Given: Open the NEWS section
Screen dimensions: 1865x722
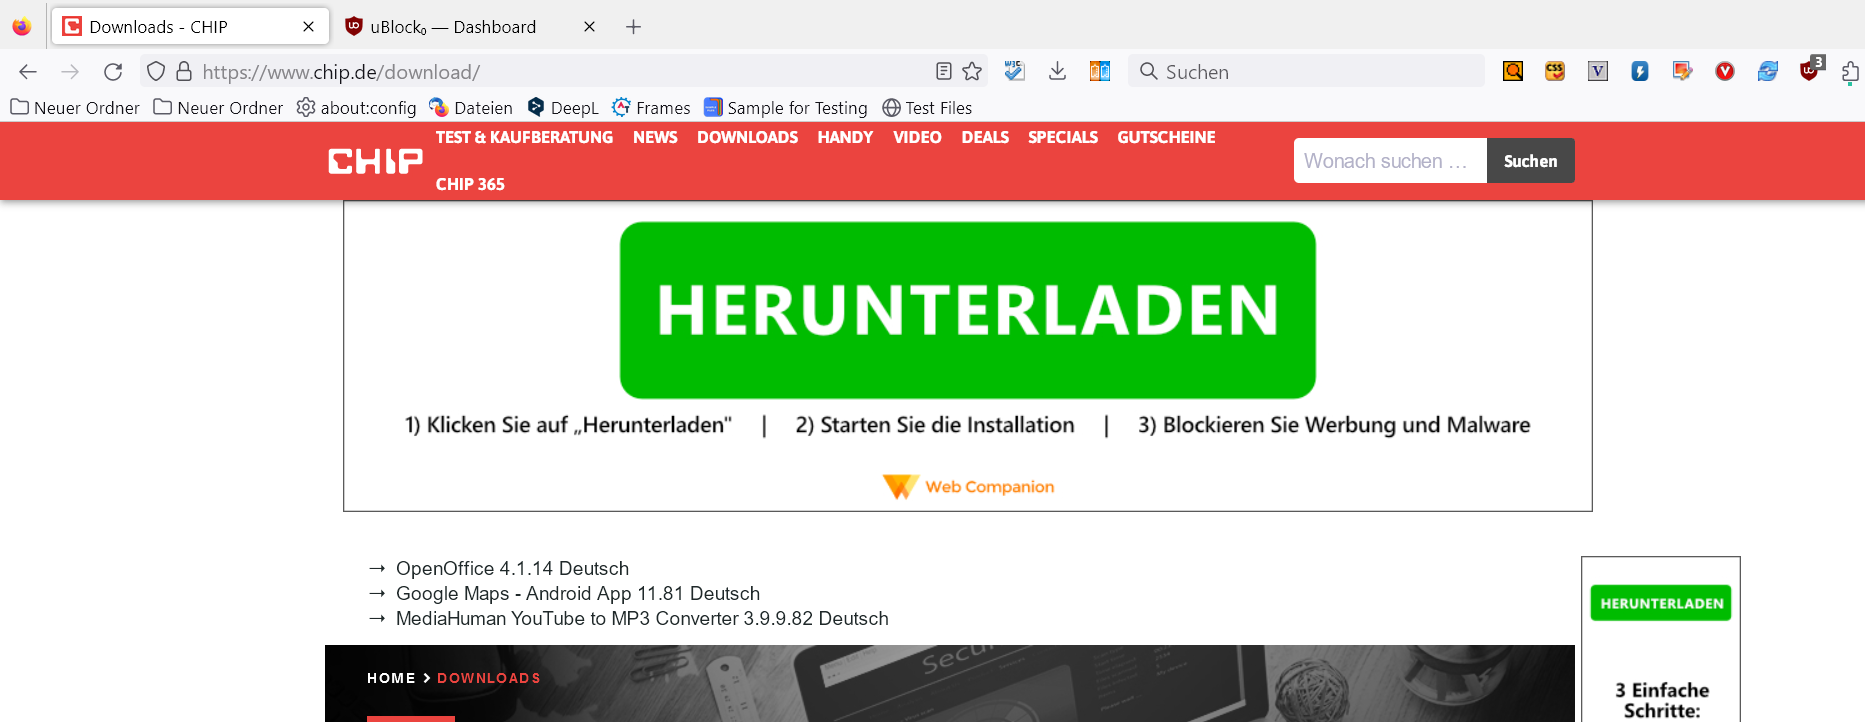Looking at the screenshot, I should [655, 137].
